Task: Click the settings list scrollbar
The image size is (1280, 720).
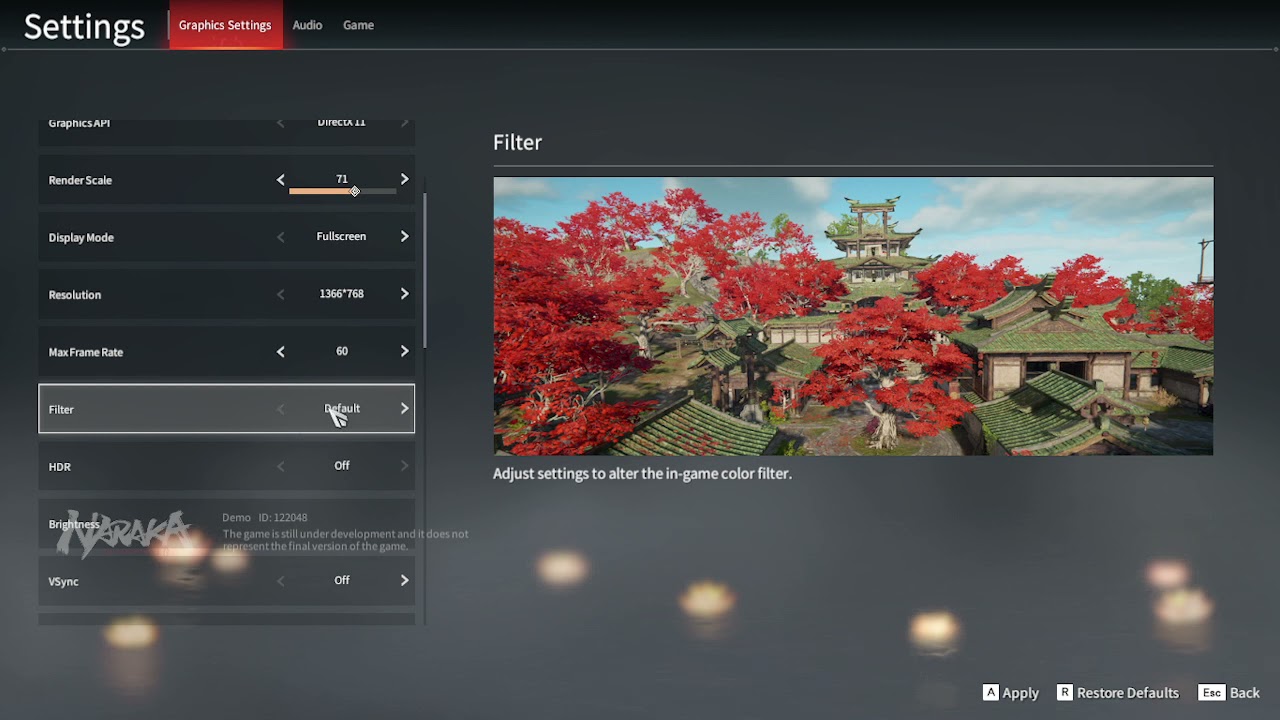Action: coord(425,270)
